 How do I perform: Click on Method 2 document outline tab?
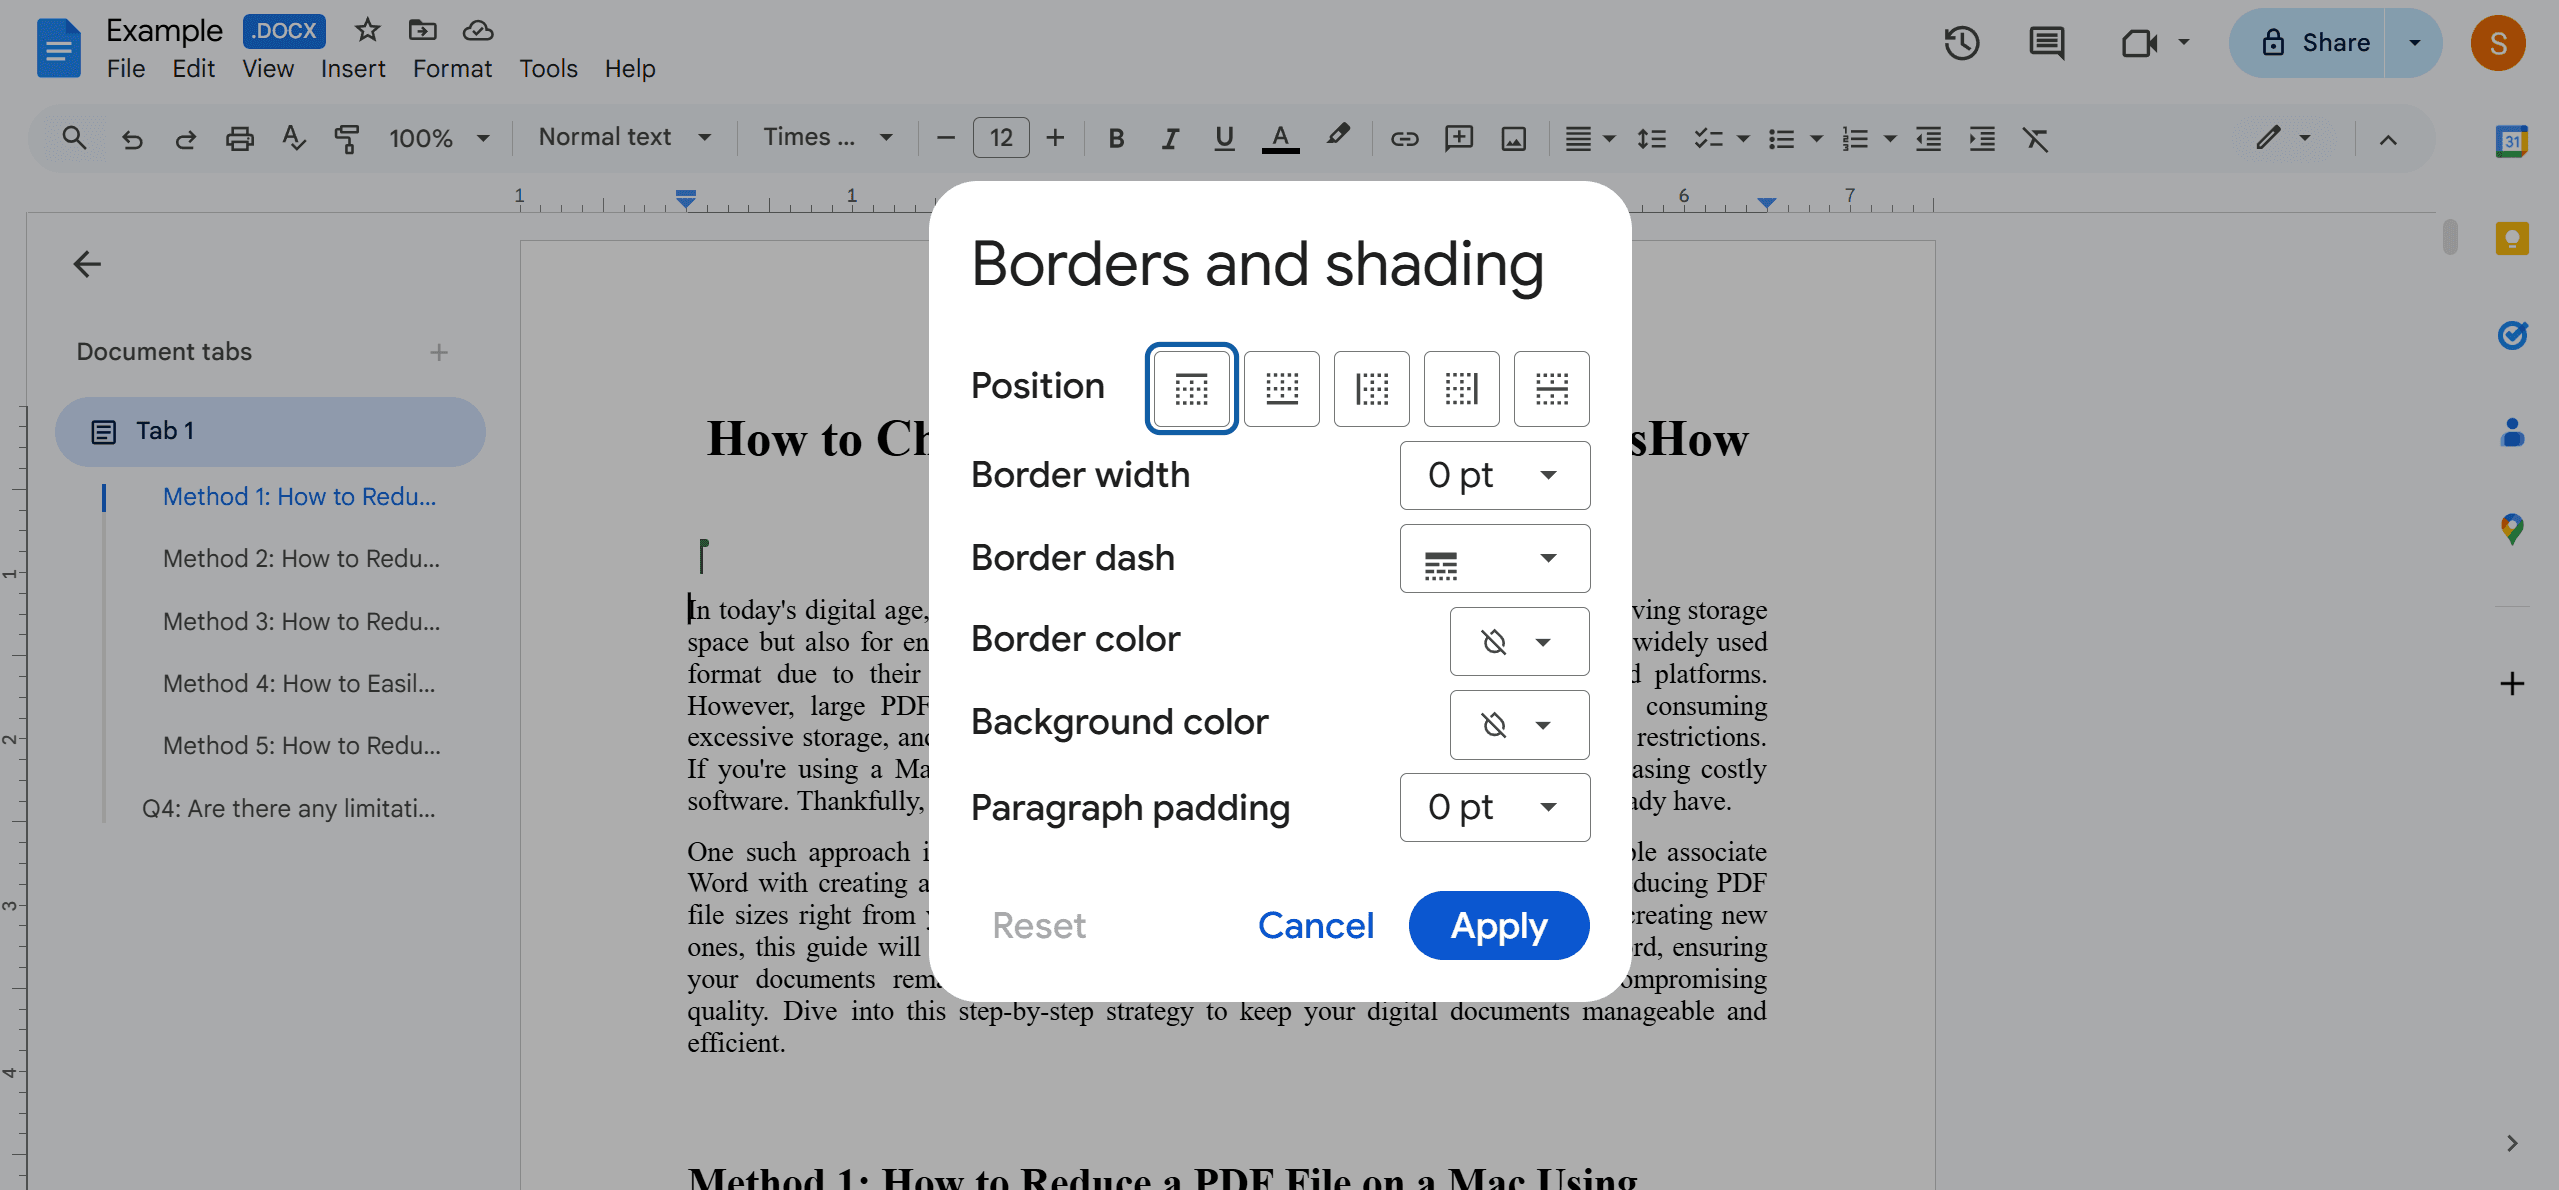[300, 558]
